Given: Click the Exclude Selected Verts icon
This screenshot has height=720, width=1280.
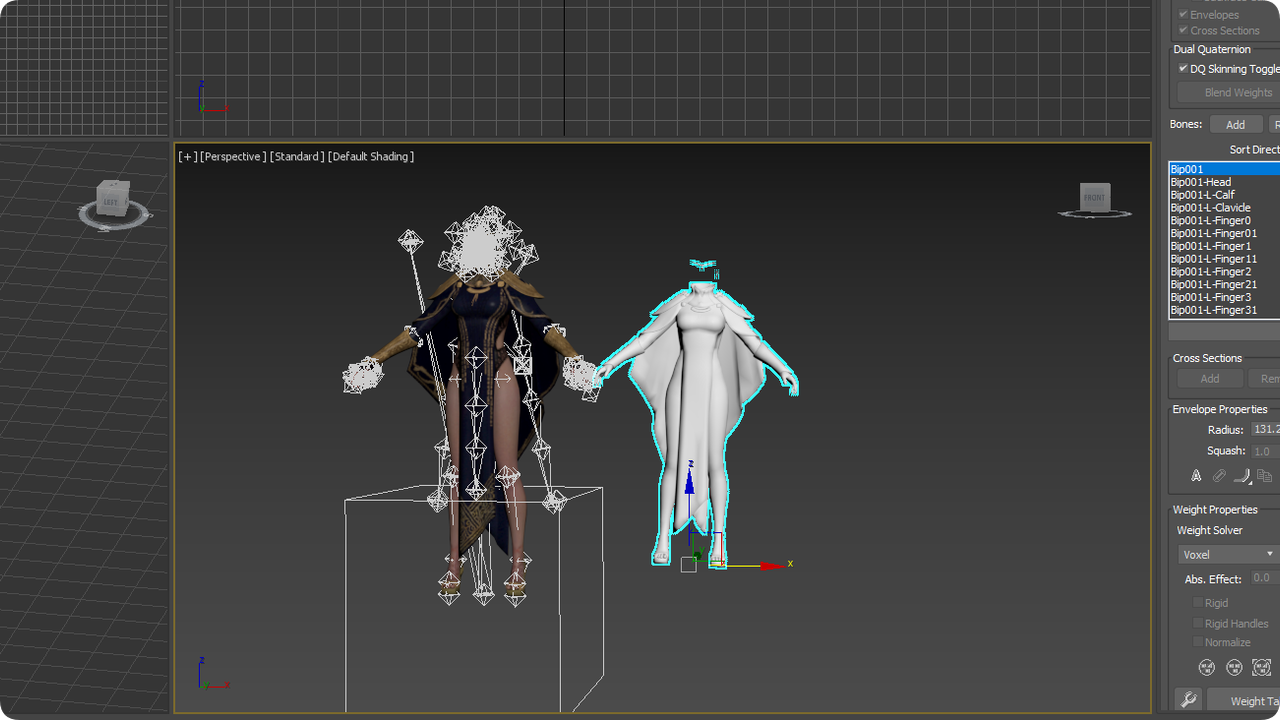Looking at the screenshot, I should click(1207, 667).
